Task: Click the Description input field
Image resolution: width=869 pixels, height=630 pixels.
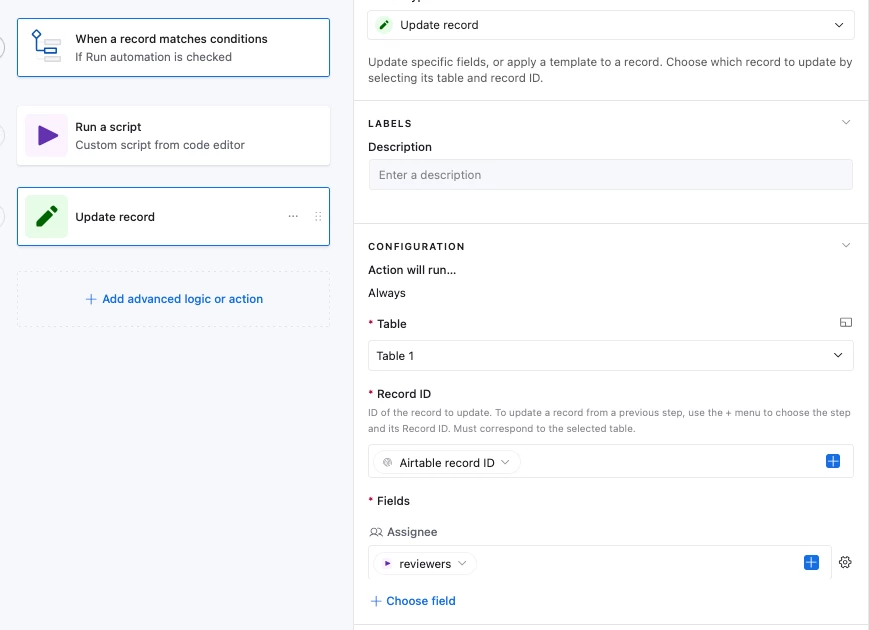Action: (x=610, y=175)
